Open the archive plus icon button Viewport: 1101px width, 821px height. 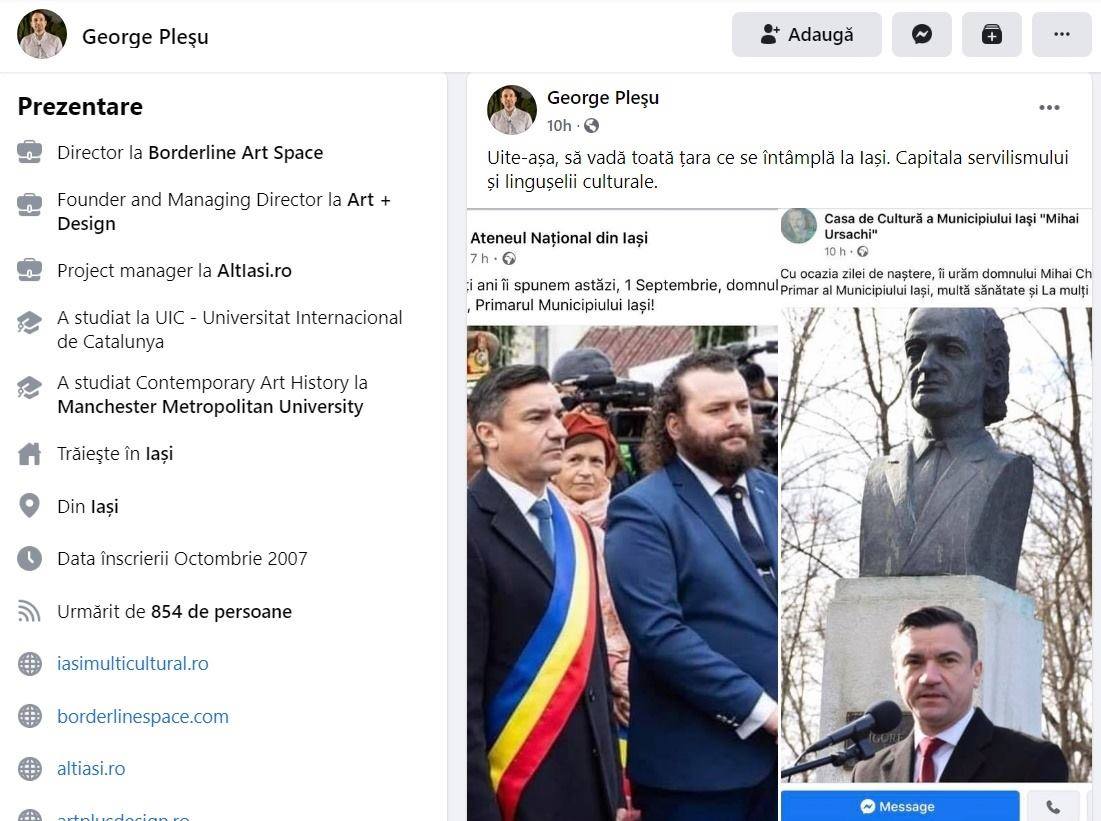point(991,34)
